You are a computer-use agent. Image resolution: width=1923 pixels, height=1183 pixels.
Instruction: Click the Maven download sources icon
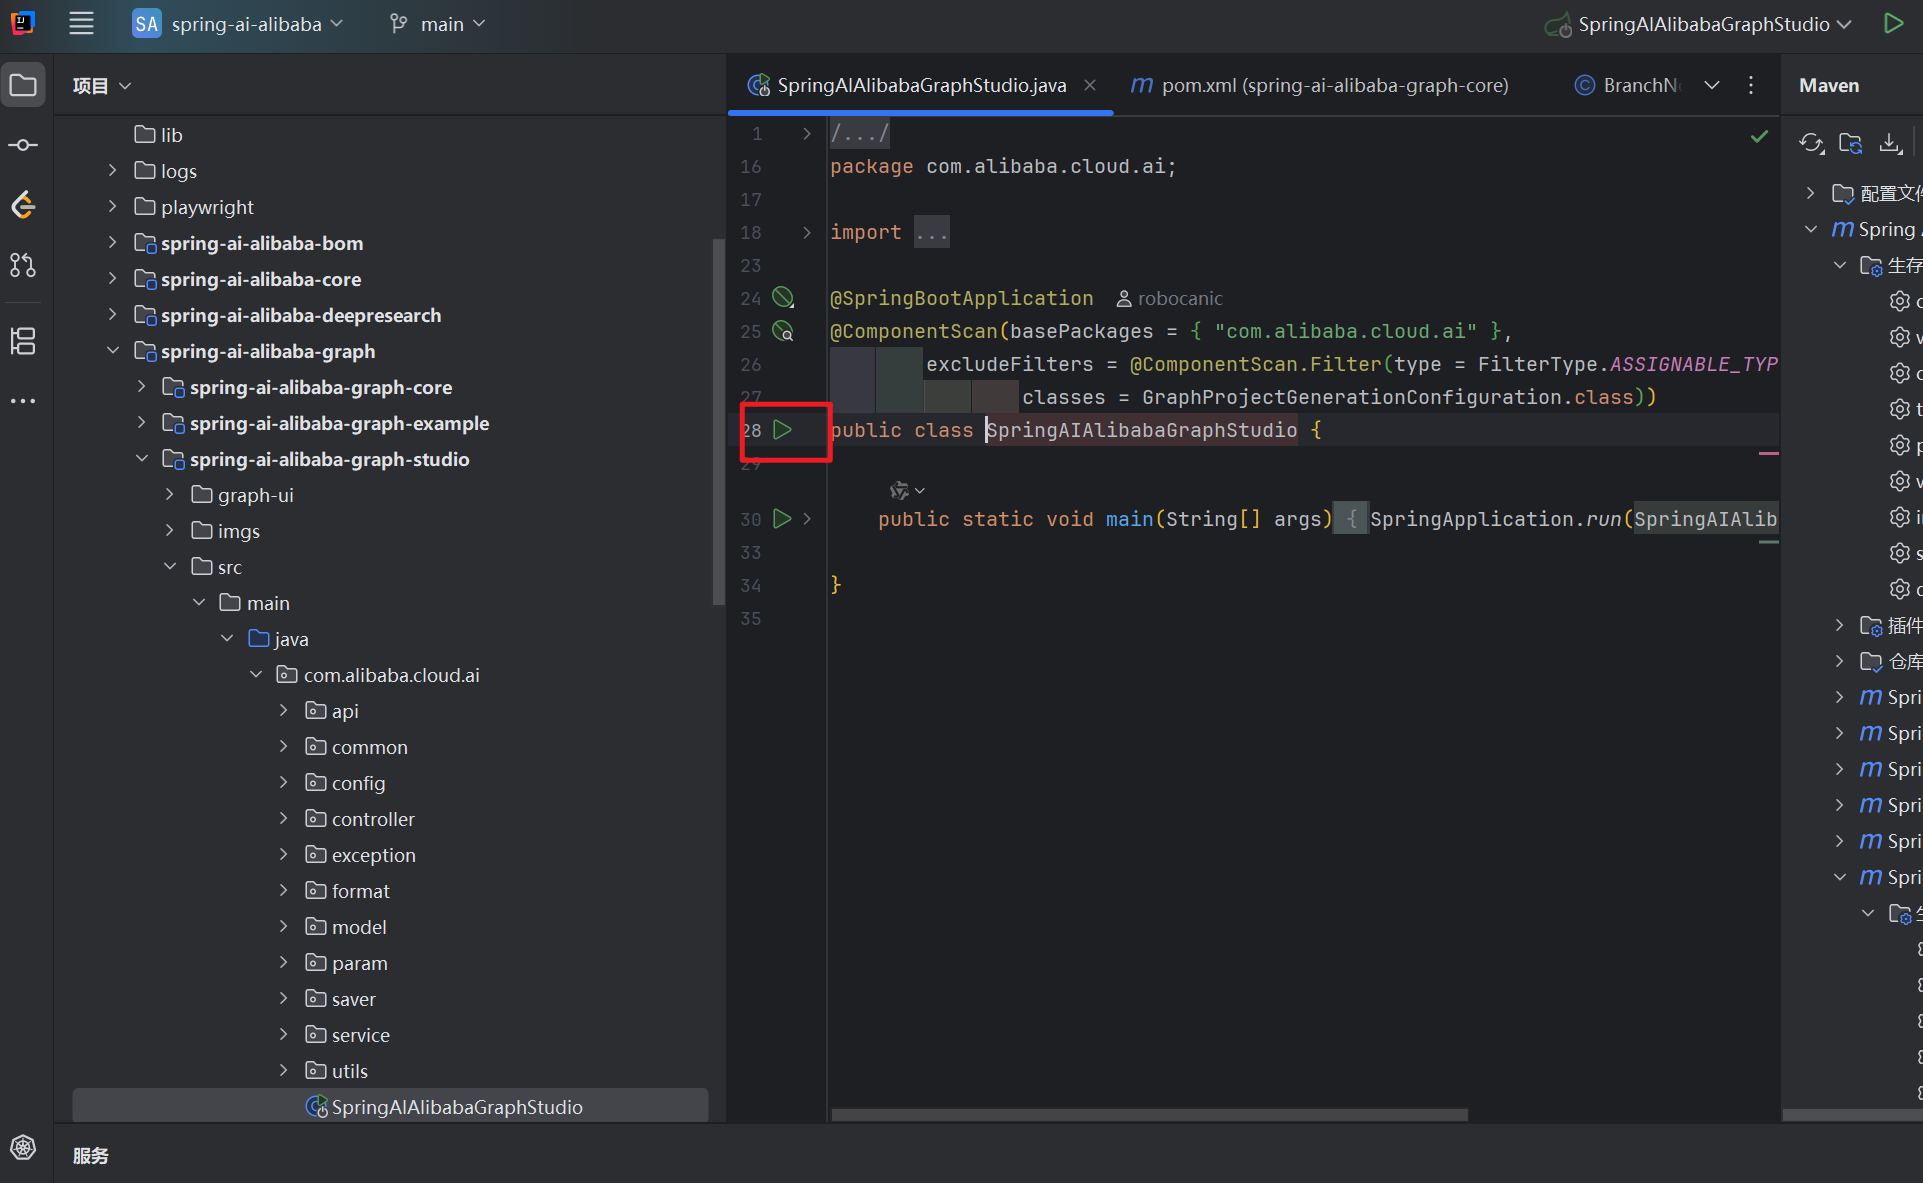(1889, 144)
